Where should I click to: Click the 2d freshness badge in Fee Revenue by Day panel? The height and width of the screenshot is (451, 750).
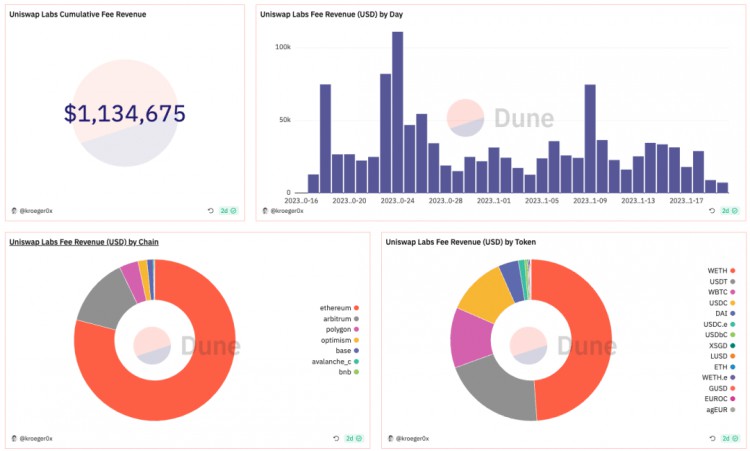point(730,210)
